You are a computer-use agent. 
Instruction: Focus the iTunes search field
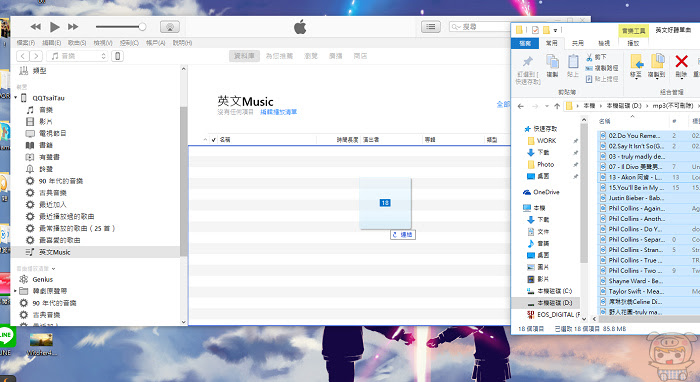point(480,27)
